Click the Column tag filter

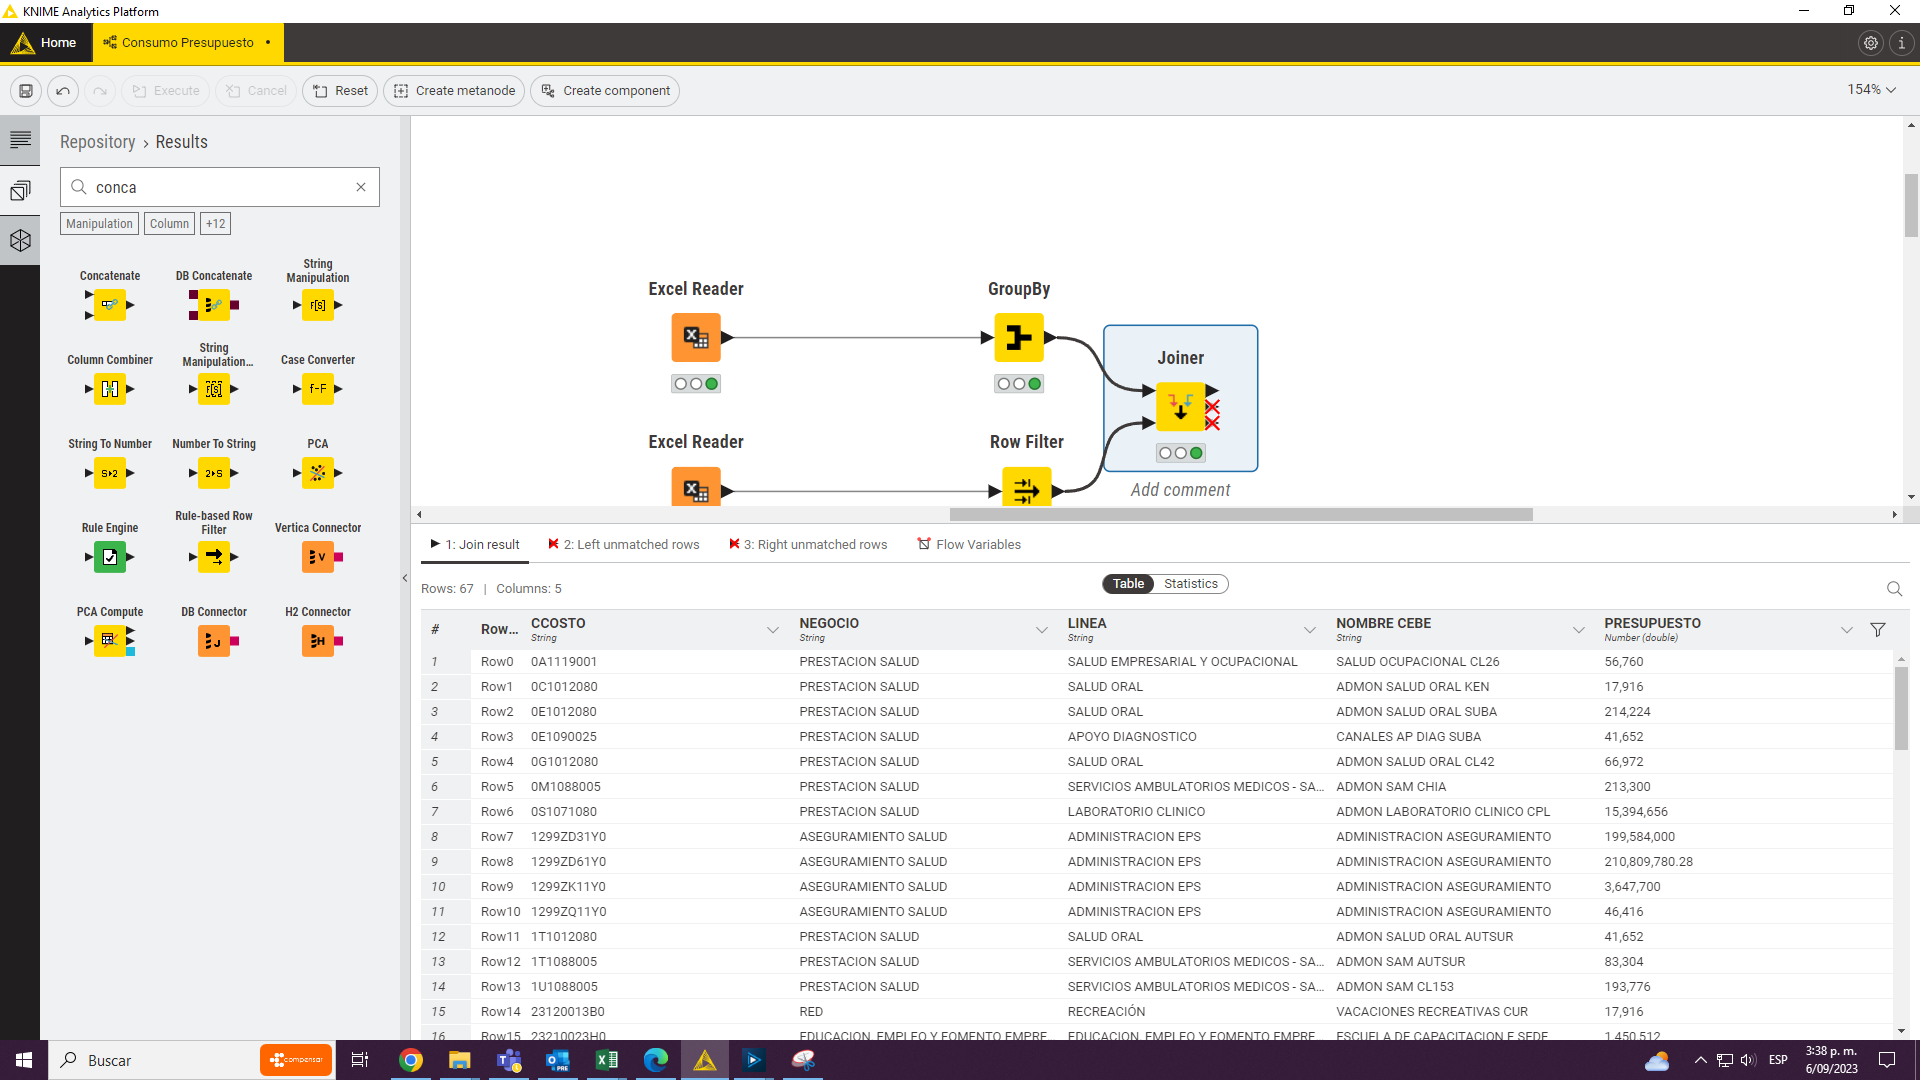coord(169,224)
